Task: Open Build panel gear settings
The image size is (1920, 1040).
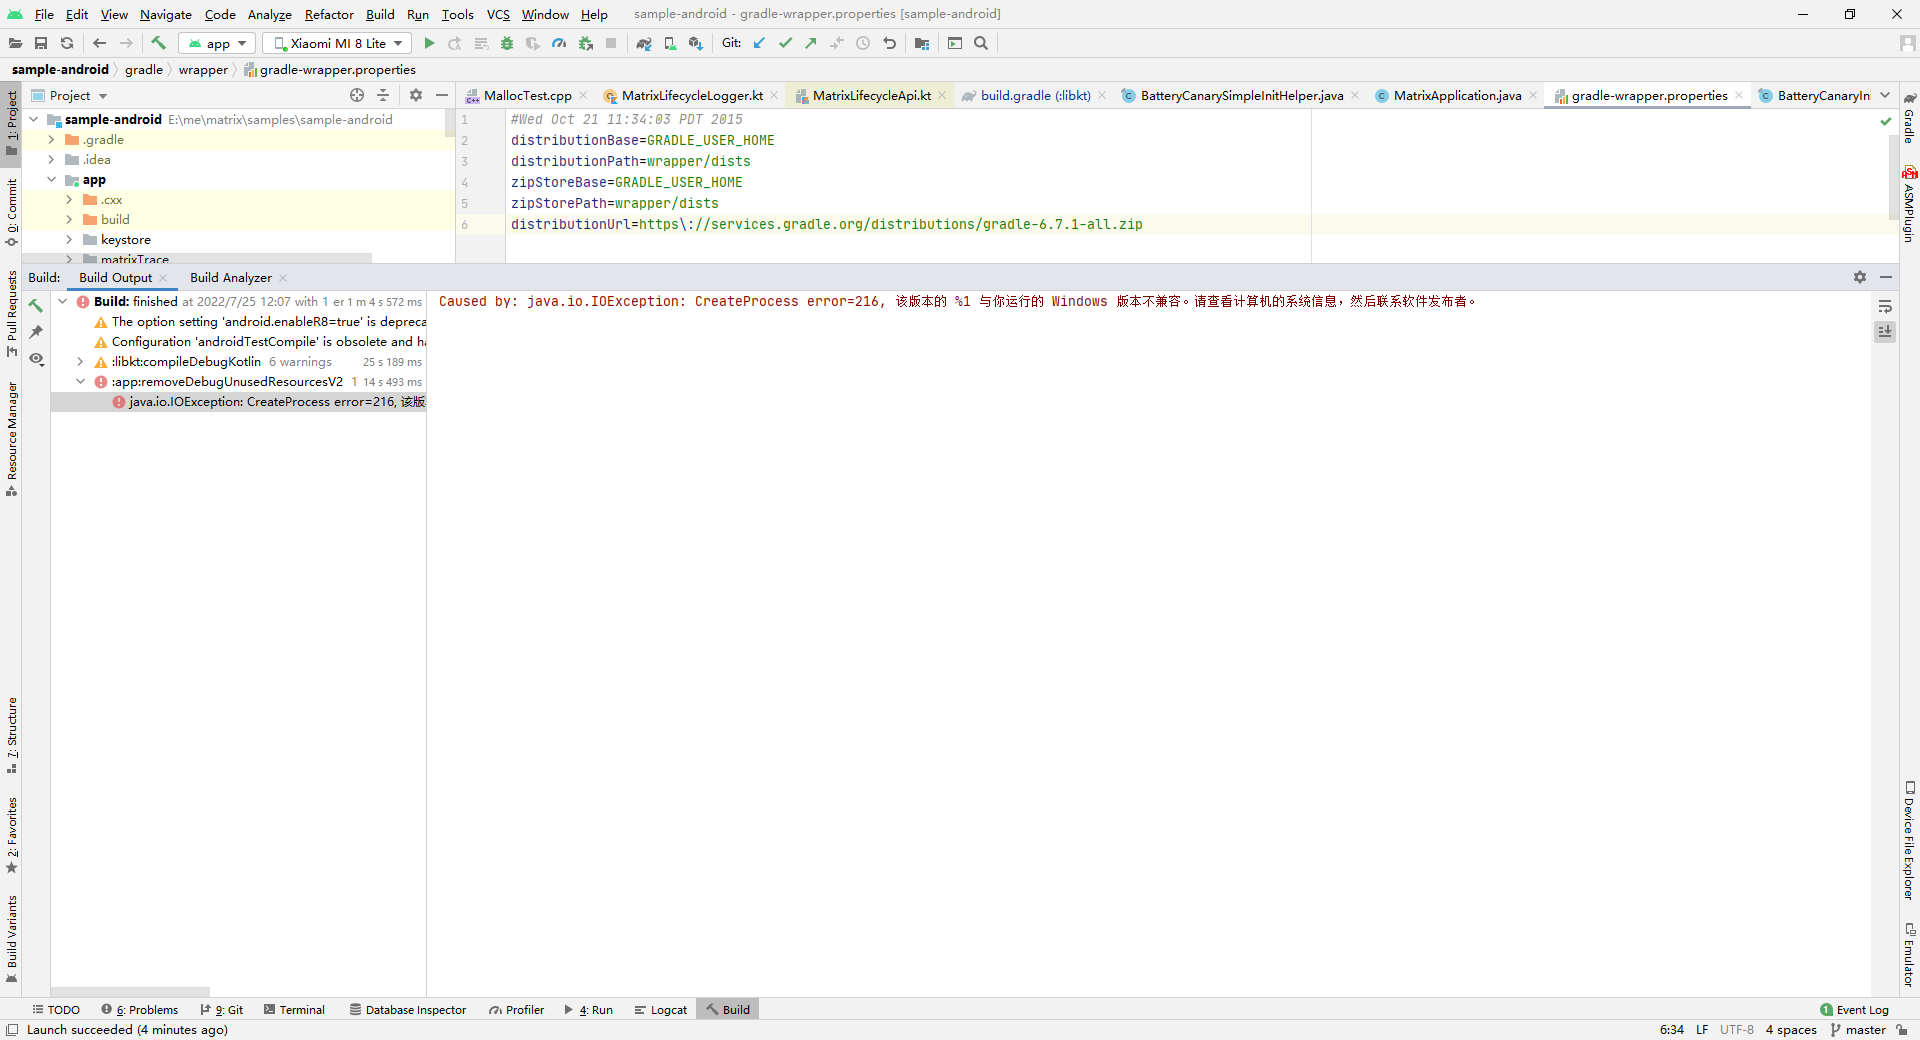Action: click(1860, 277)
